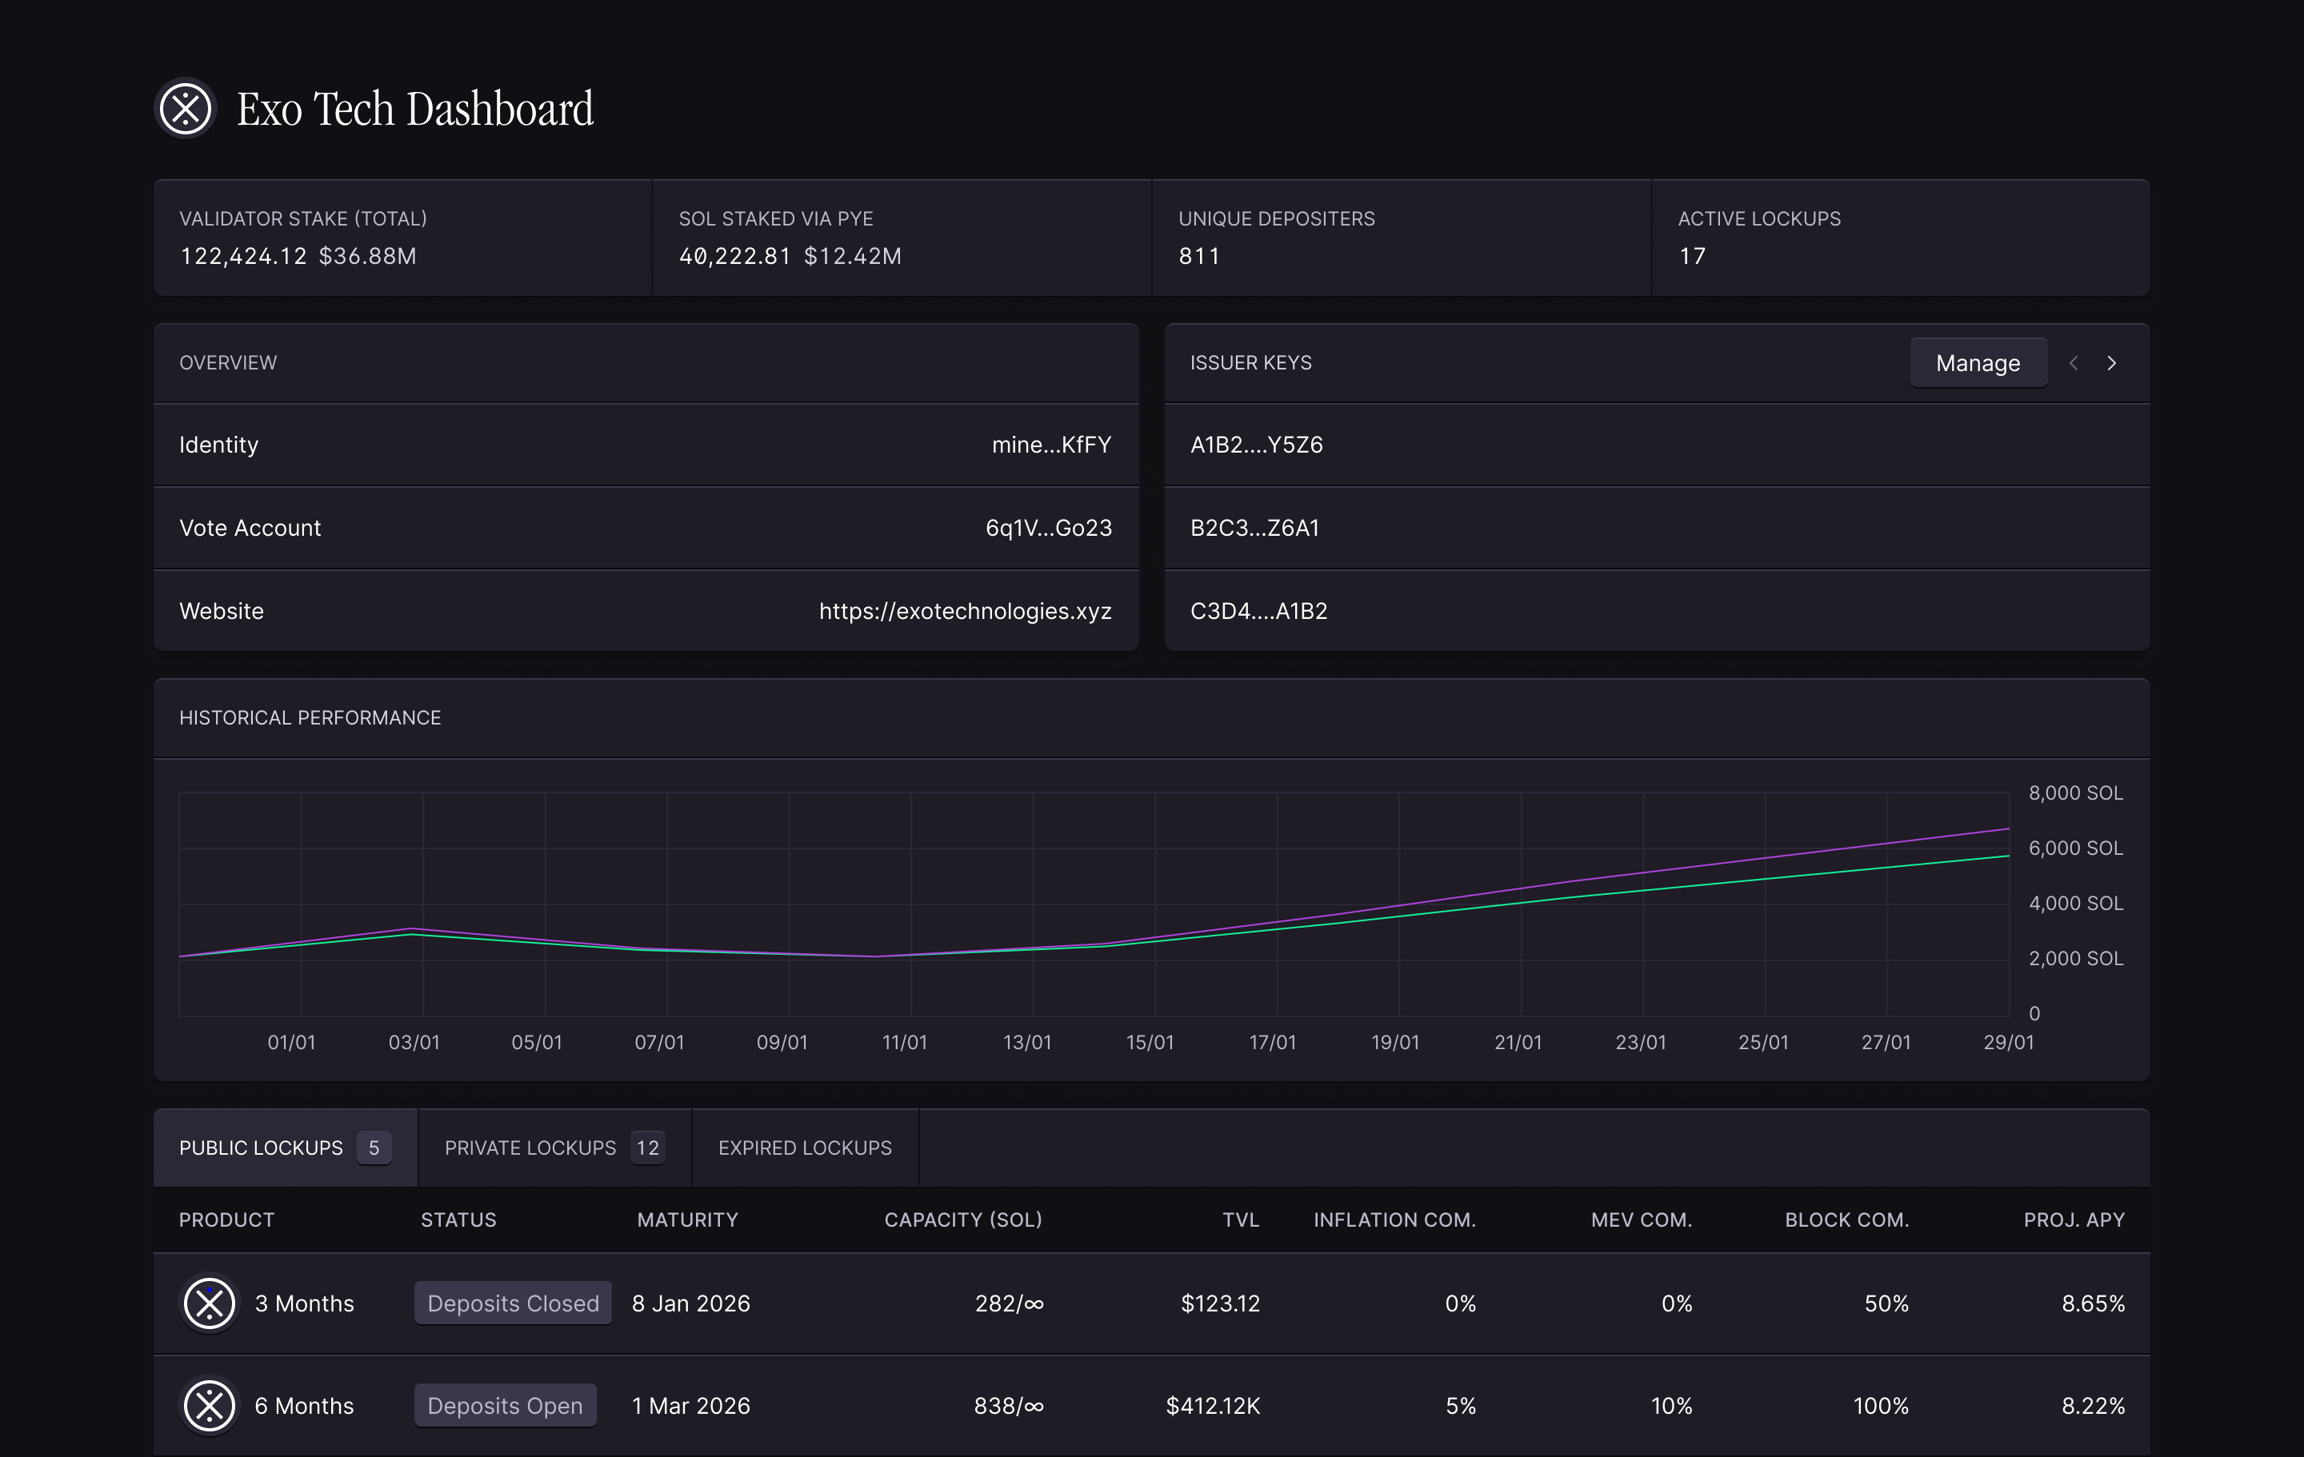
Task: Click the 6 Months product icon
Action: pos(209,1405)
